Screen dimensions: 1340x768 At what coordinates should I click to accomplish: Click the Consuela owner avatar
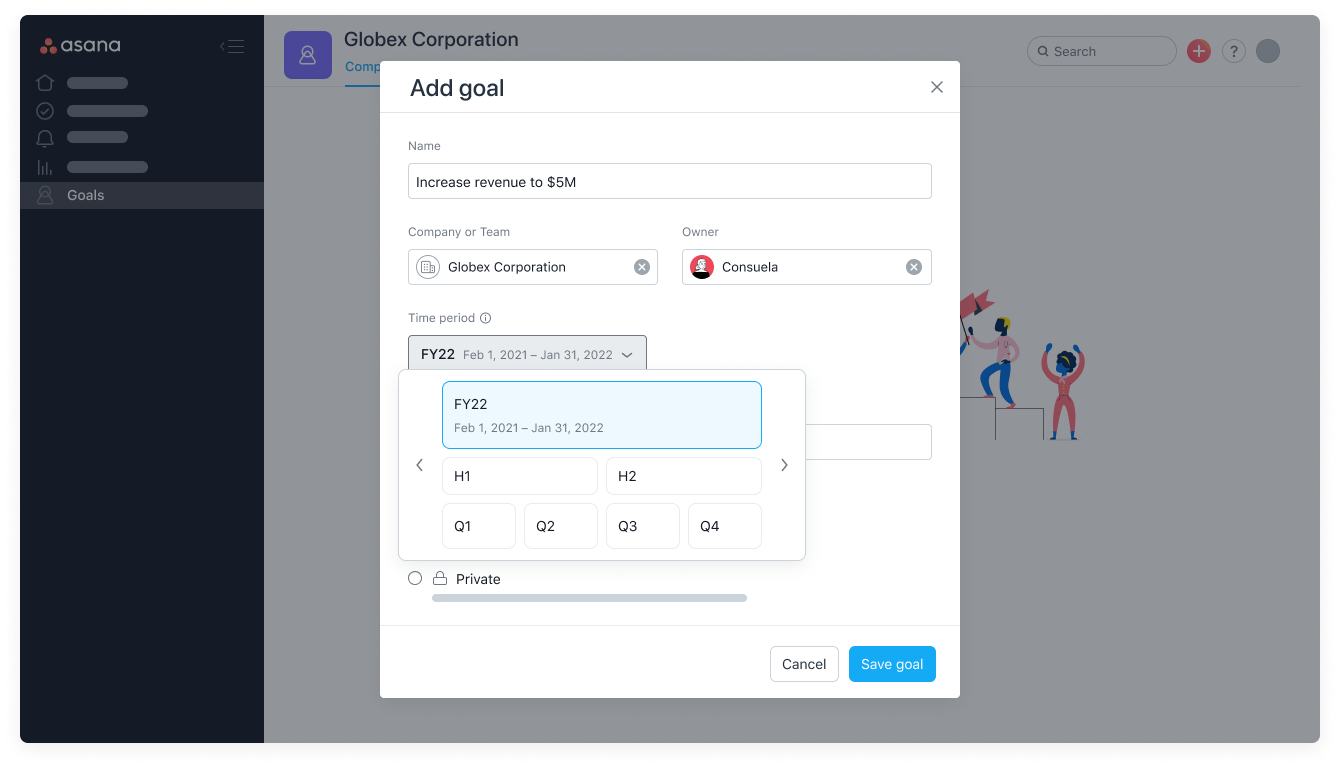tap(702, 267)
